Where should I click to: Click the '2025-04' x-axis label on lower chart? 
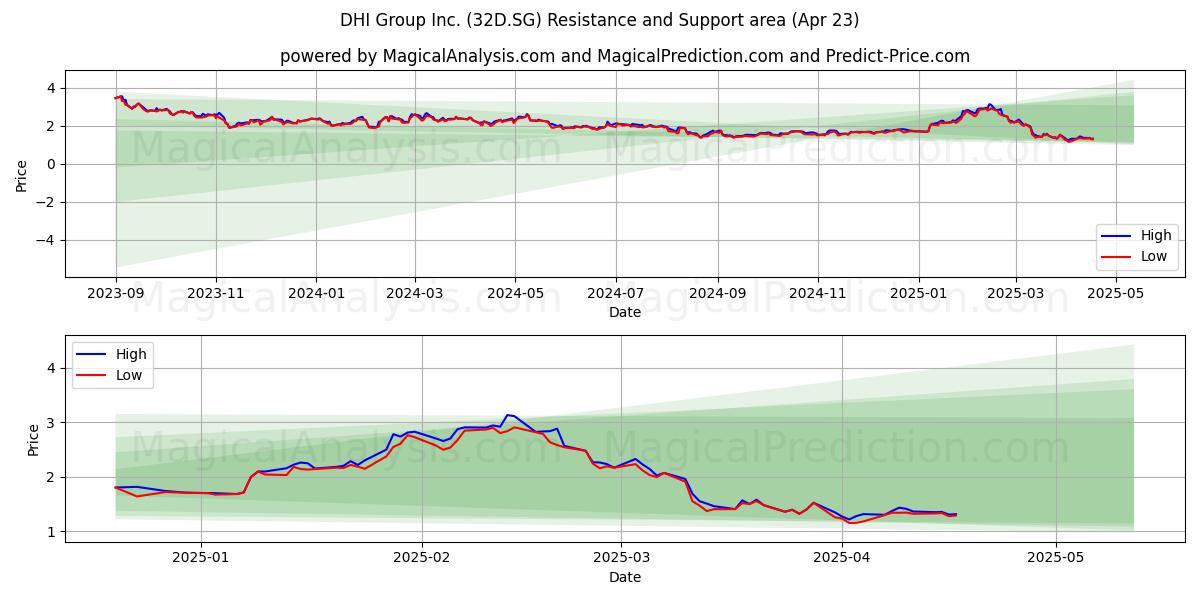point(842,558)
